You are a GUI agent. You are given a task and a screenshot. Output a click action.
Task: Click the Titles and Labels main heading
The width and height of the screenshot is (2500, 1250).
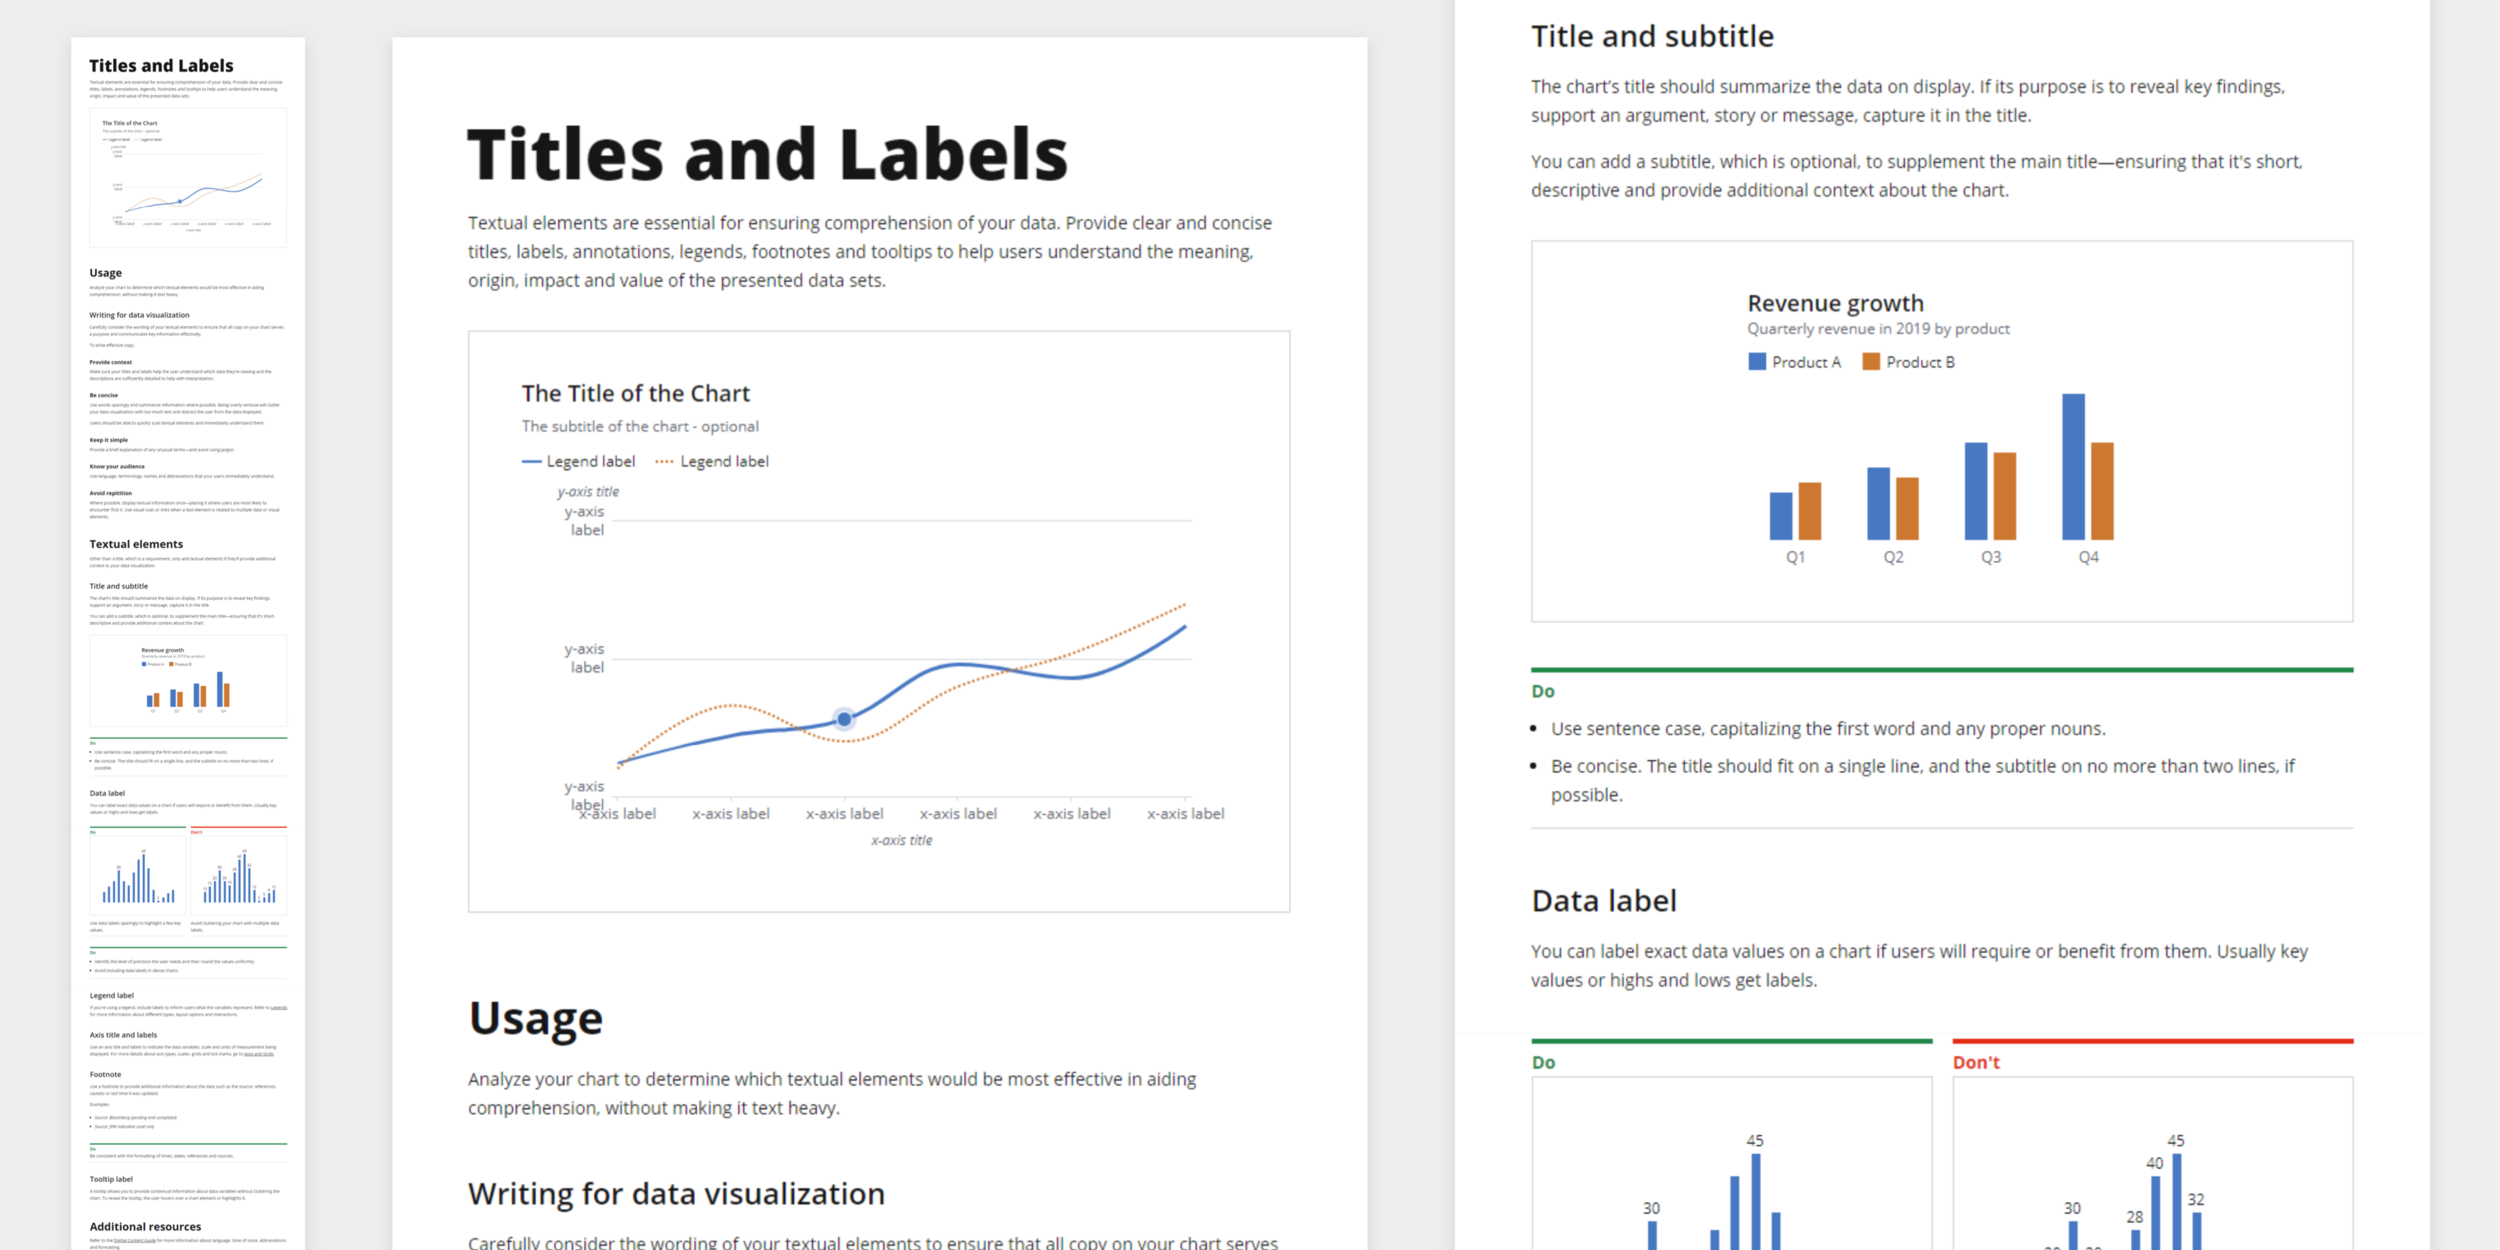pos(767,152)
